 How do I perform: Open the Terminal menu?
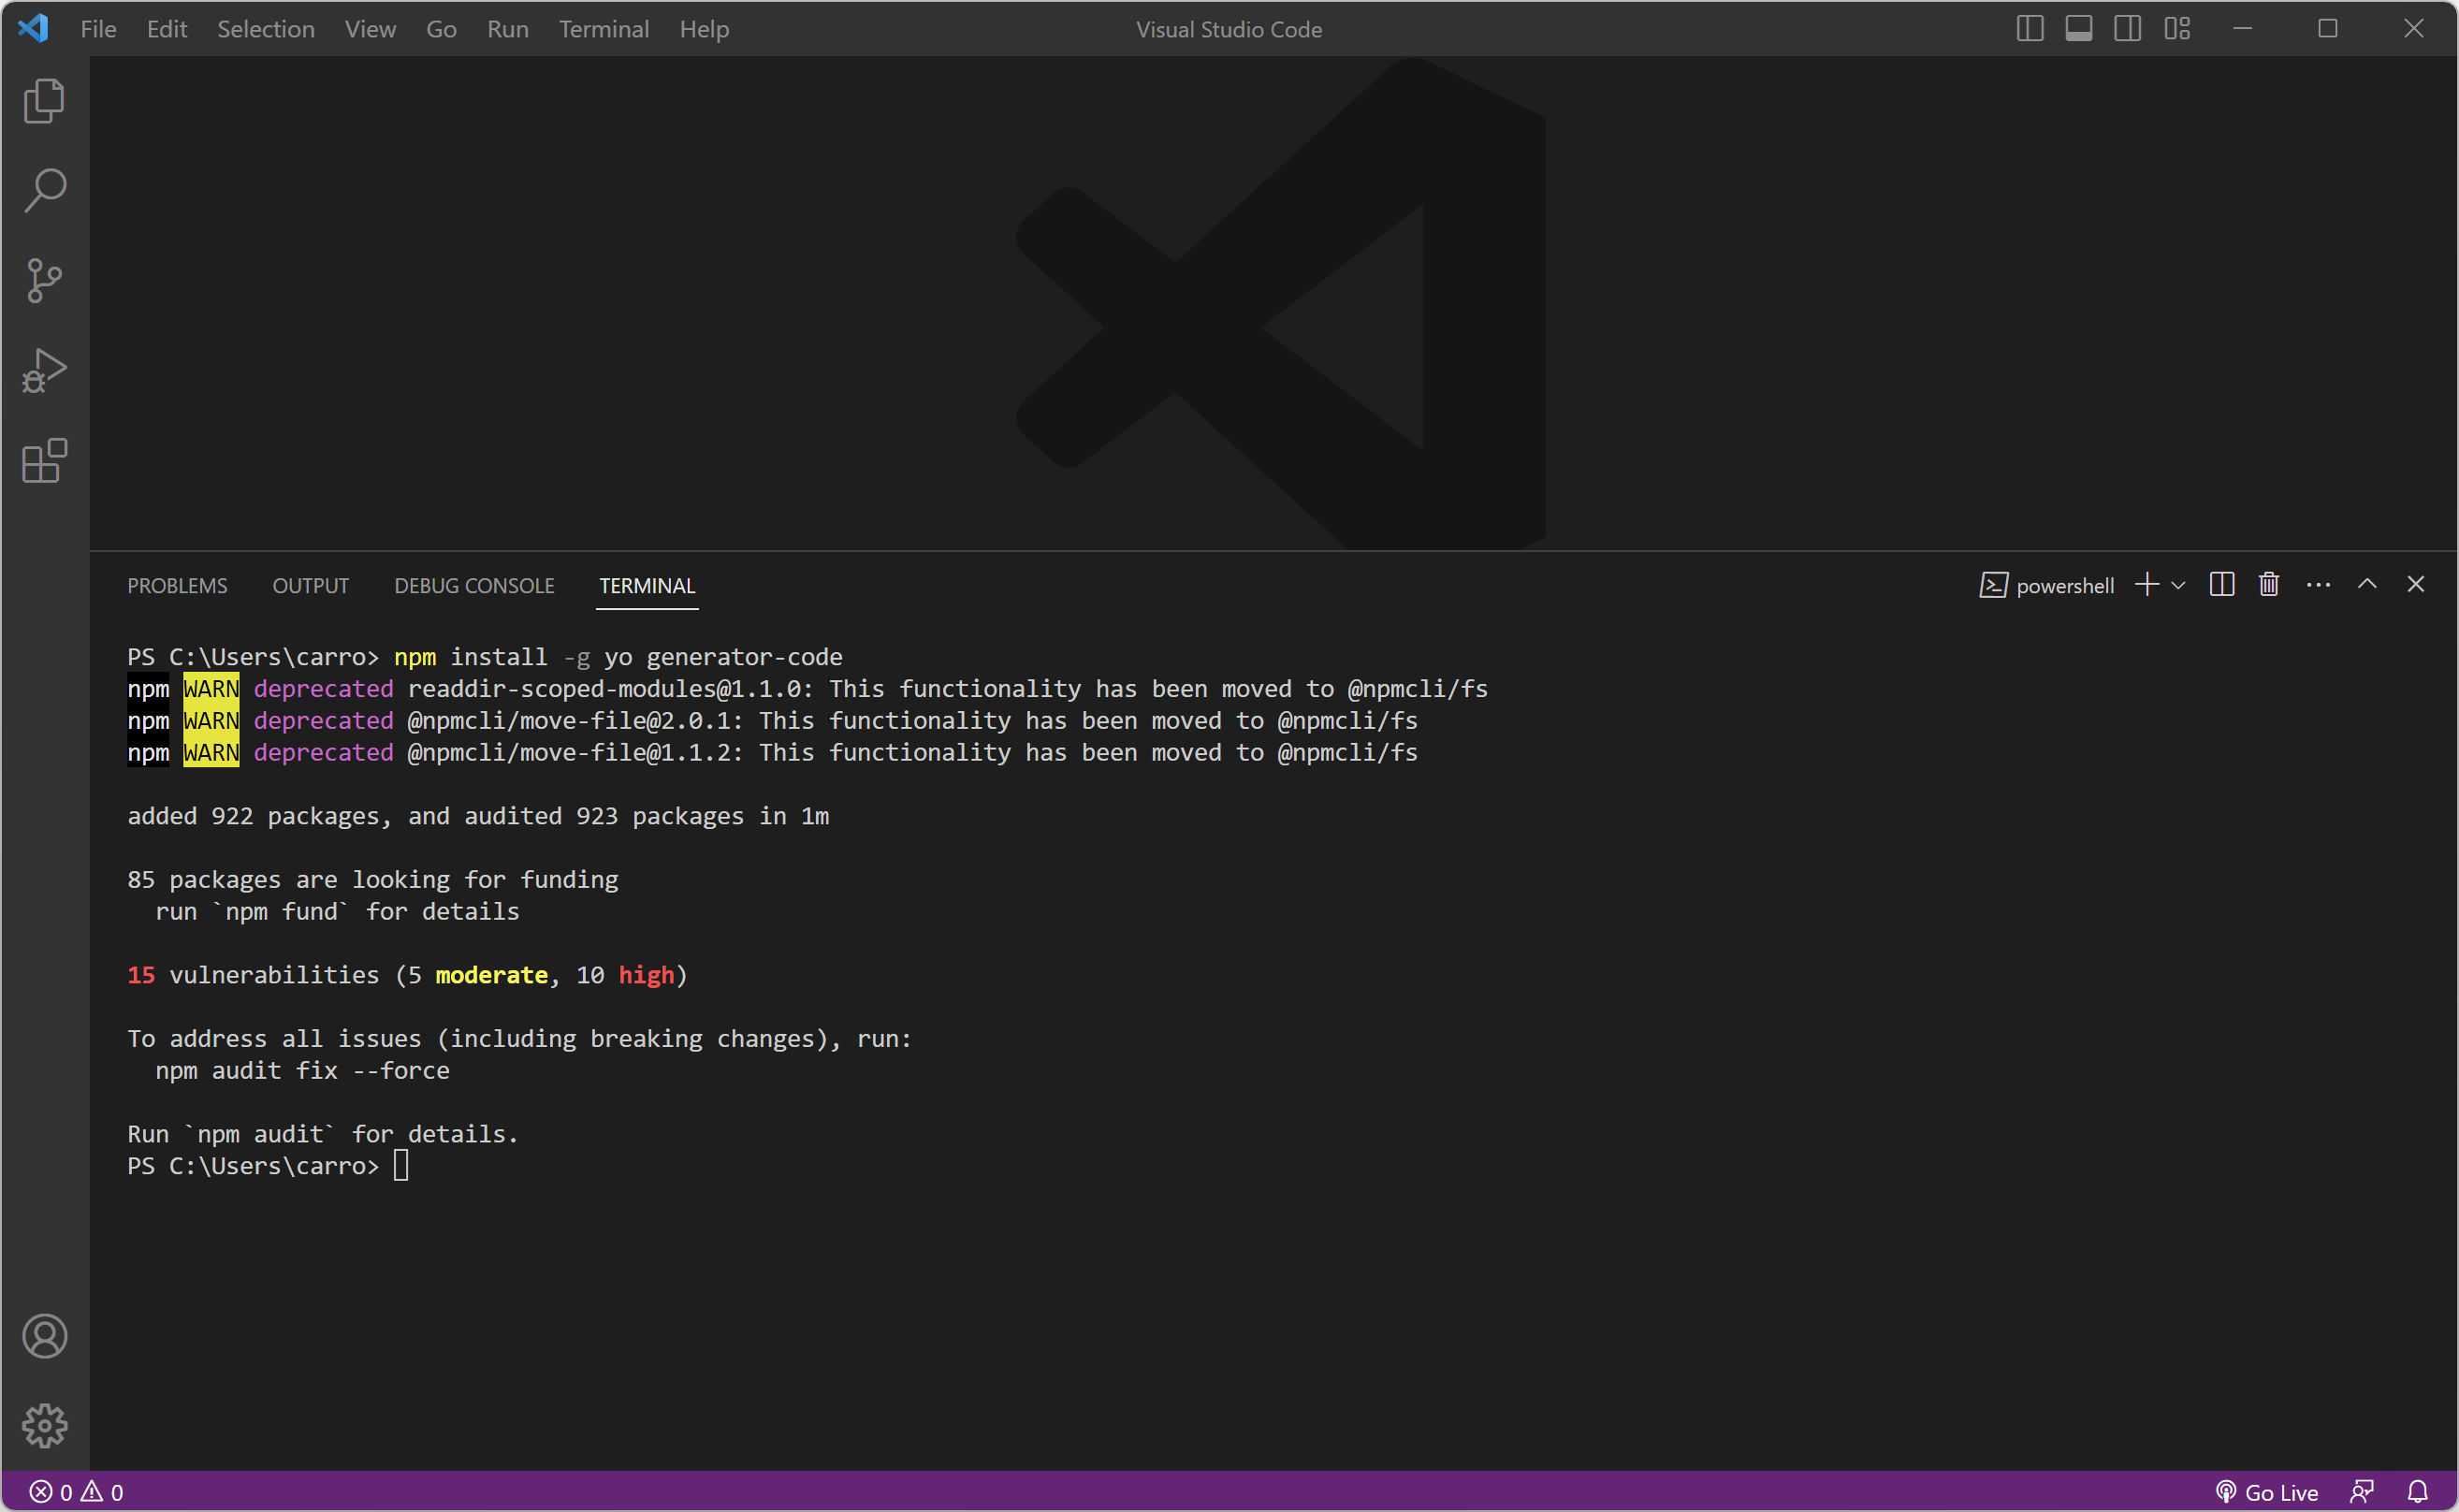(603, 29)
